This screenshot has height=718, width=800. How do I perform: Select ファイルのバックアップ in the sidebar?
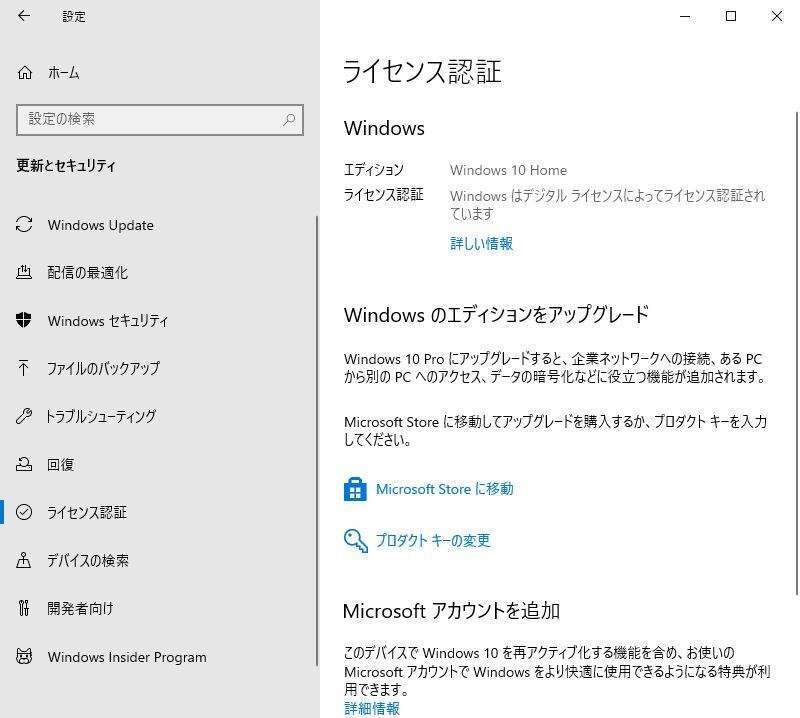158,368
